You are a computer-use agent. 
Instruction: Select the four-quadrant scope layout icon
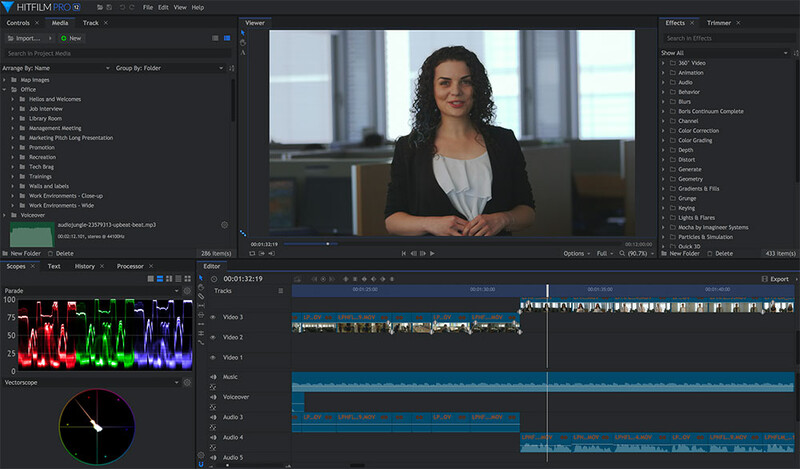[x=187, y=279]
